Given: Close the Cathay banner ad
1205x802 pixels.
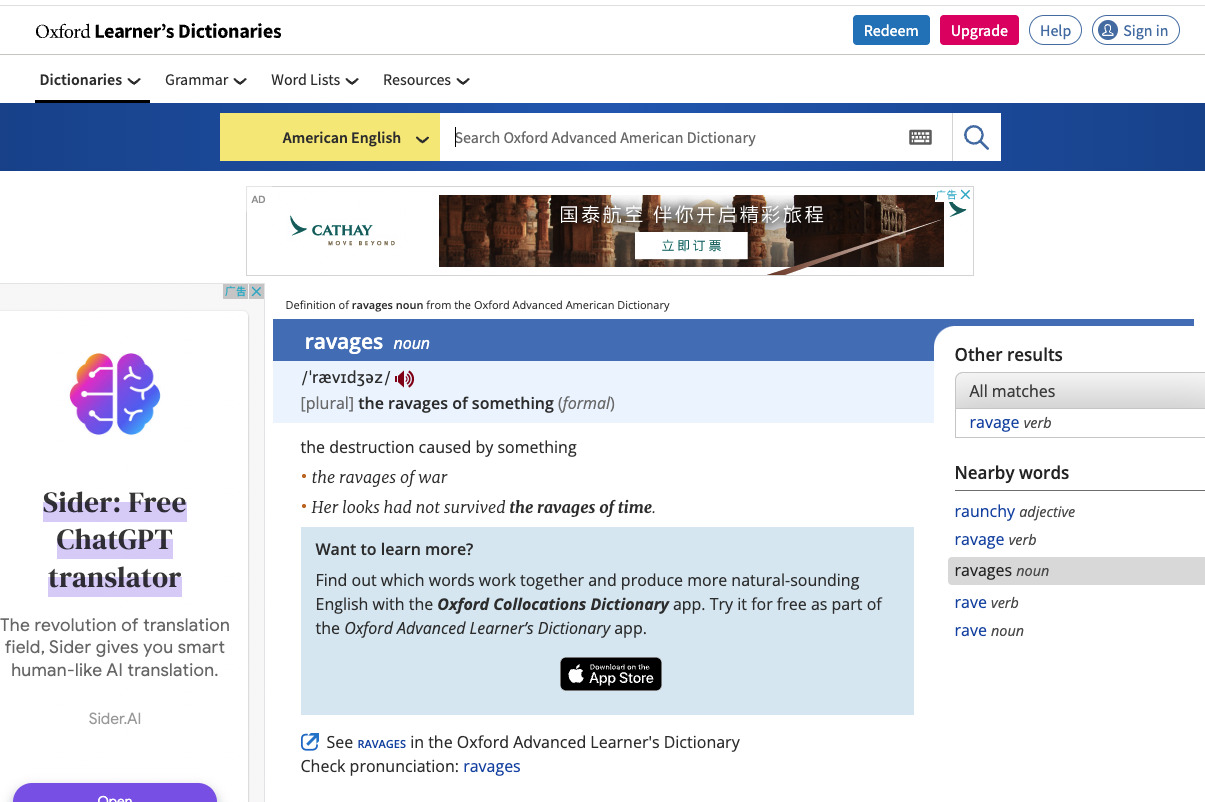Looking at the screenshot, I should click(965, 194).
